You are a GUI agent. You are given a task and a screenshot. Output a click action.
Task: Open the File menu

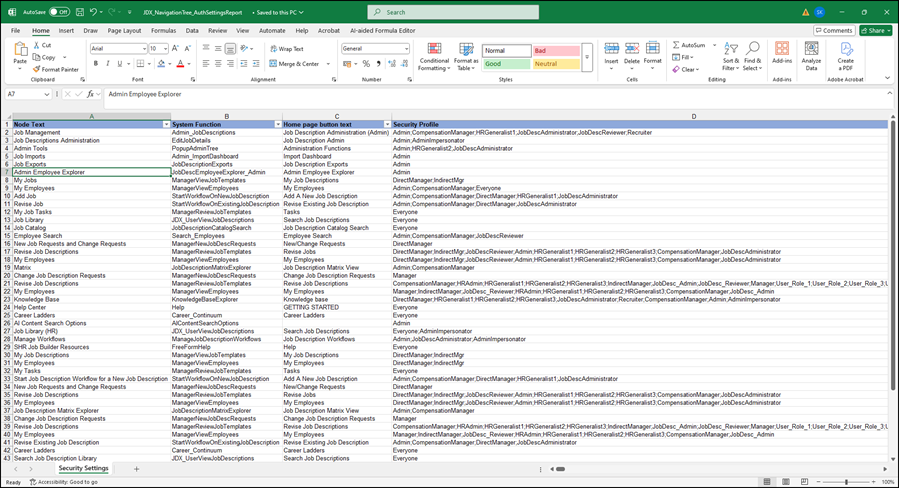pos(15,30)
